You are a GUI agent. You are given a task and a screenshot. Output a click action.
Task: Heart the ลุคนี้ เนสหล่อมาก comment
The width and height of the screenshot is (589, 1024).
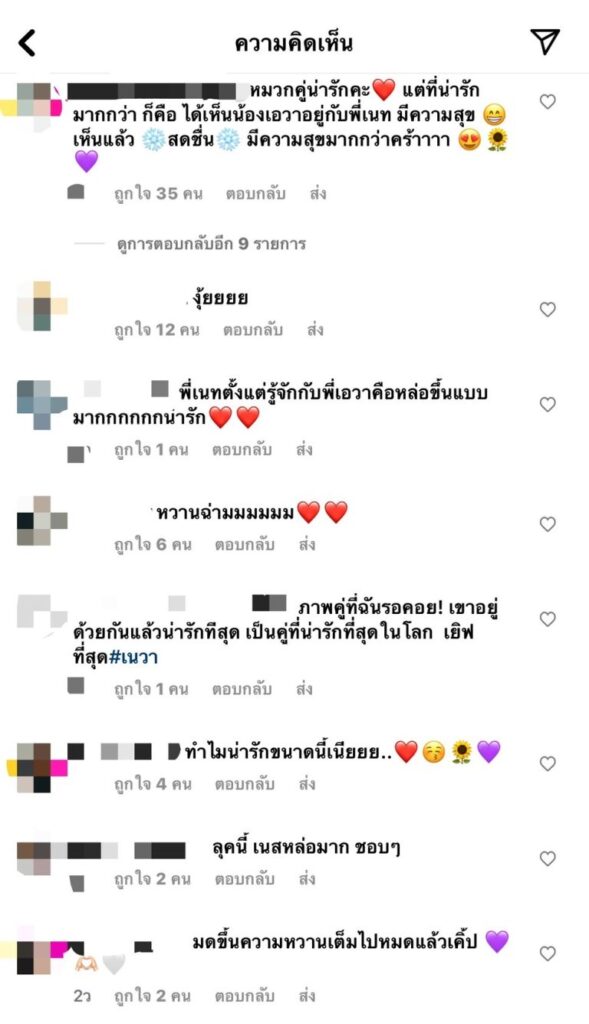point(547,858)
